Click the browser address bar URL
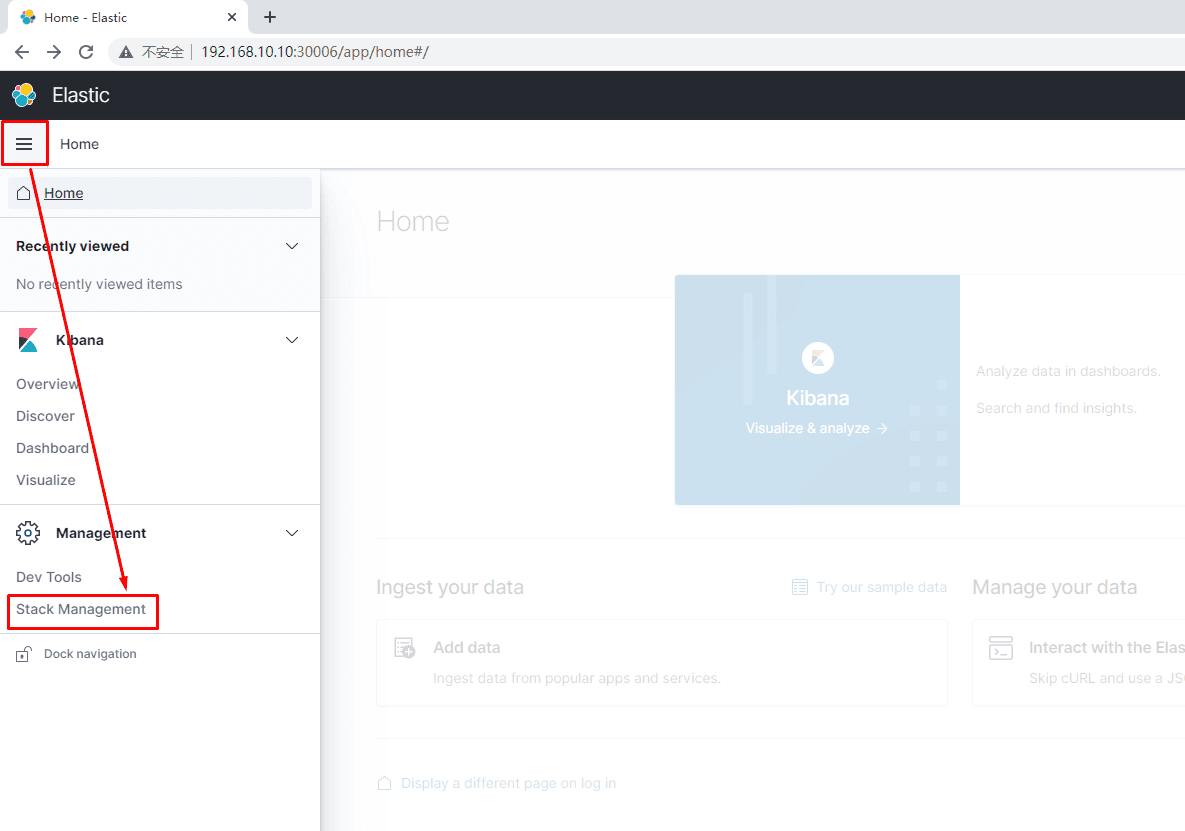The image size is (1185, 831). tap(314, 52)
